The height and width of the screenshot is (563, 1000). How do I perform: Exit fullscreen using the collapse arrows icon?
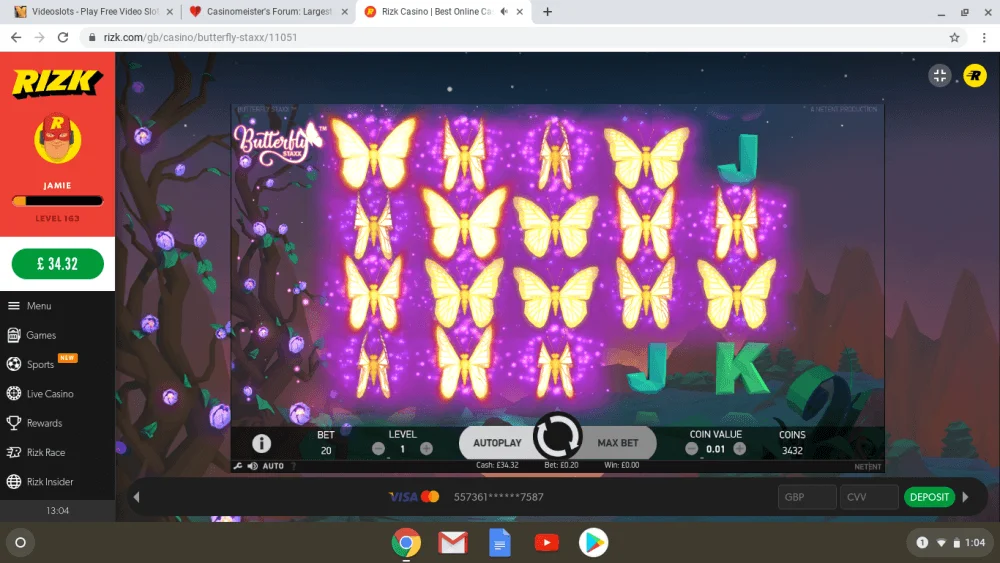click(x=939, y=76)
